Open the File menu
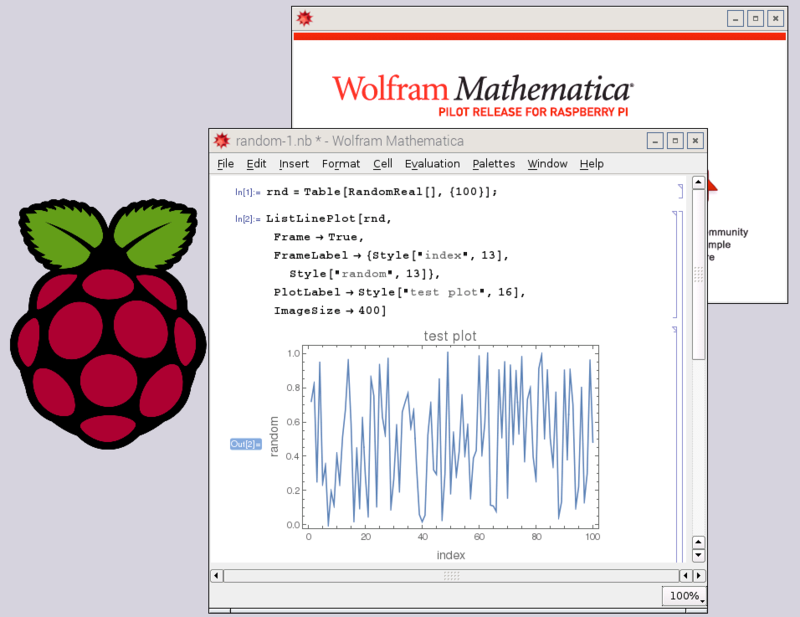This screenshot has height=617, width=800. tap(226, 164)
